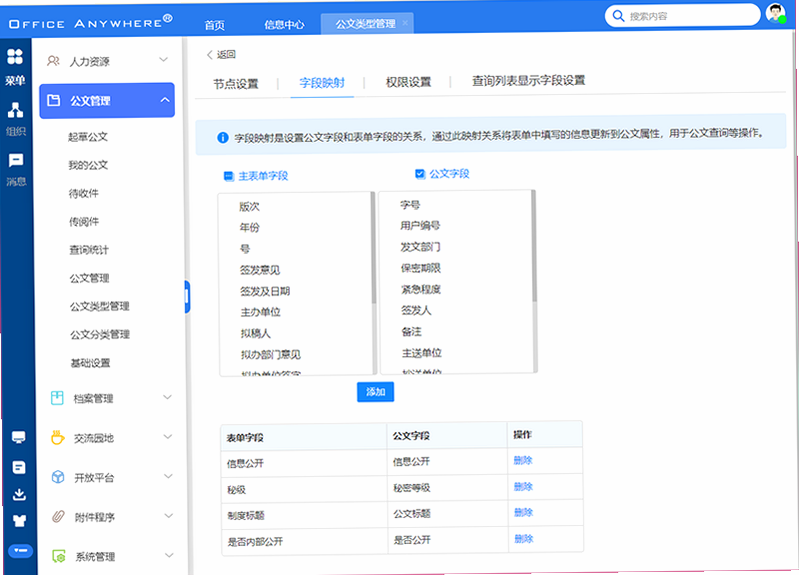Click the 返回 back link

click(x=222, y=55)
